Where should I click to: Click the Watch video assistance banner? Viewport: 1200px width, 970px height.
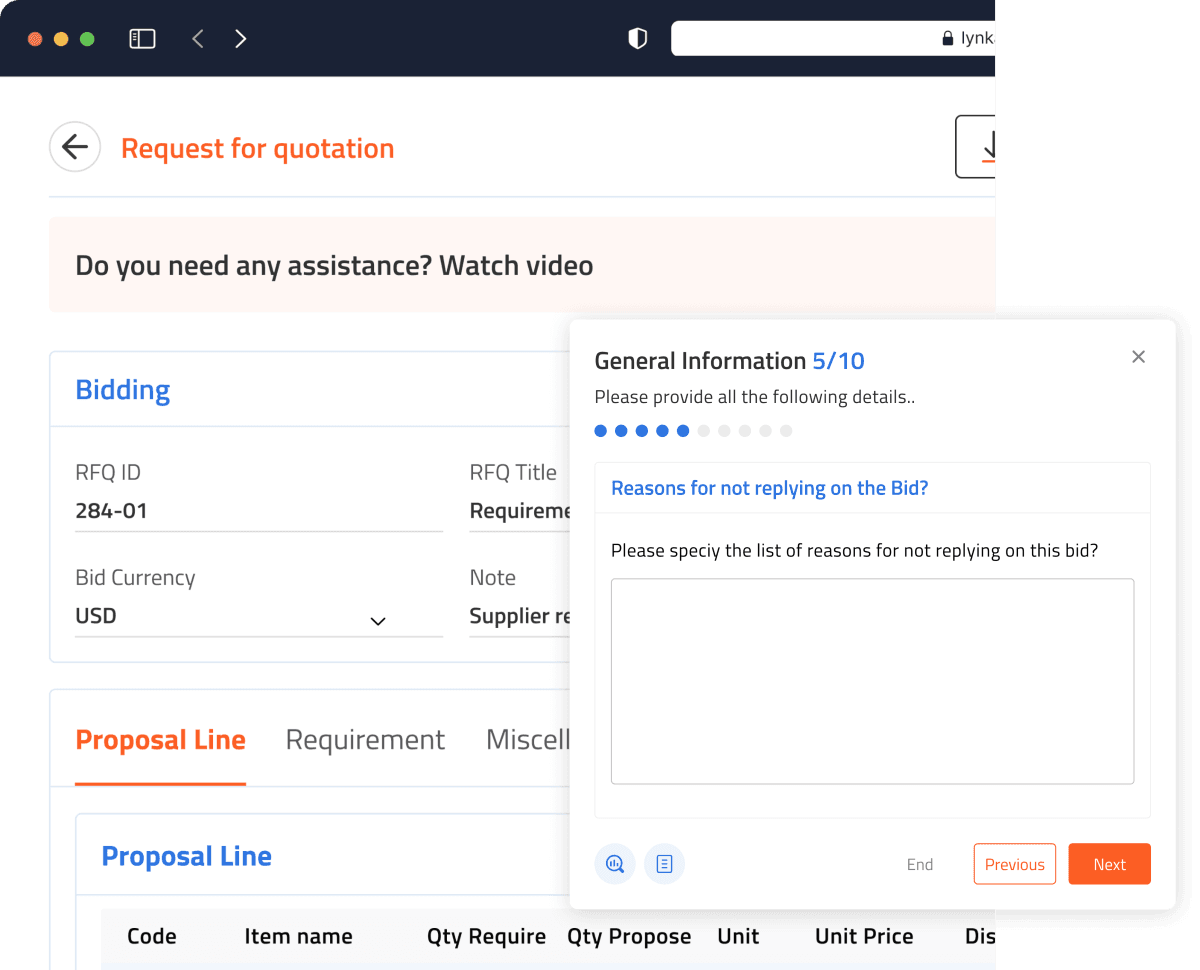point(522,265)
